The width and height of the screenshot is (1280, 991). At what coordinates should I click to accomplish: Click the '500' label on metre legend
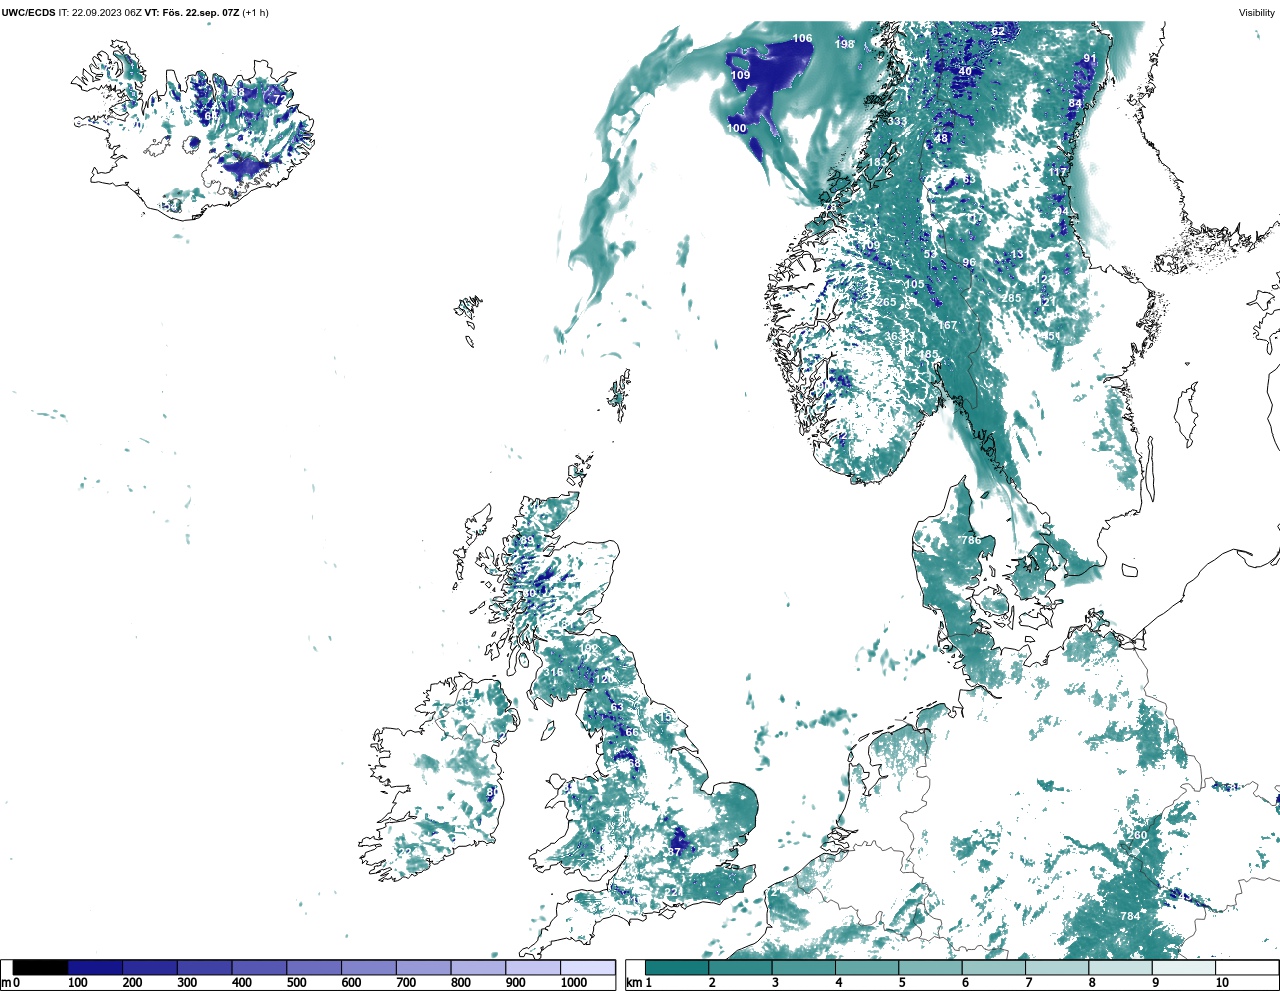coord(296,983)
